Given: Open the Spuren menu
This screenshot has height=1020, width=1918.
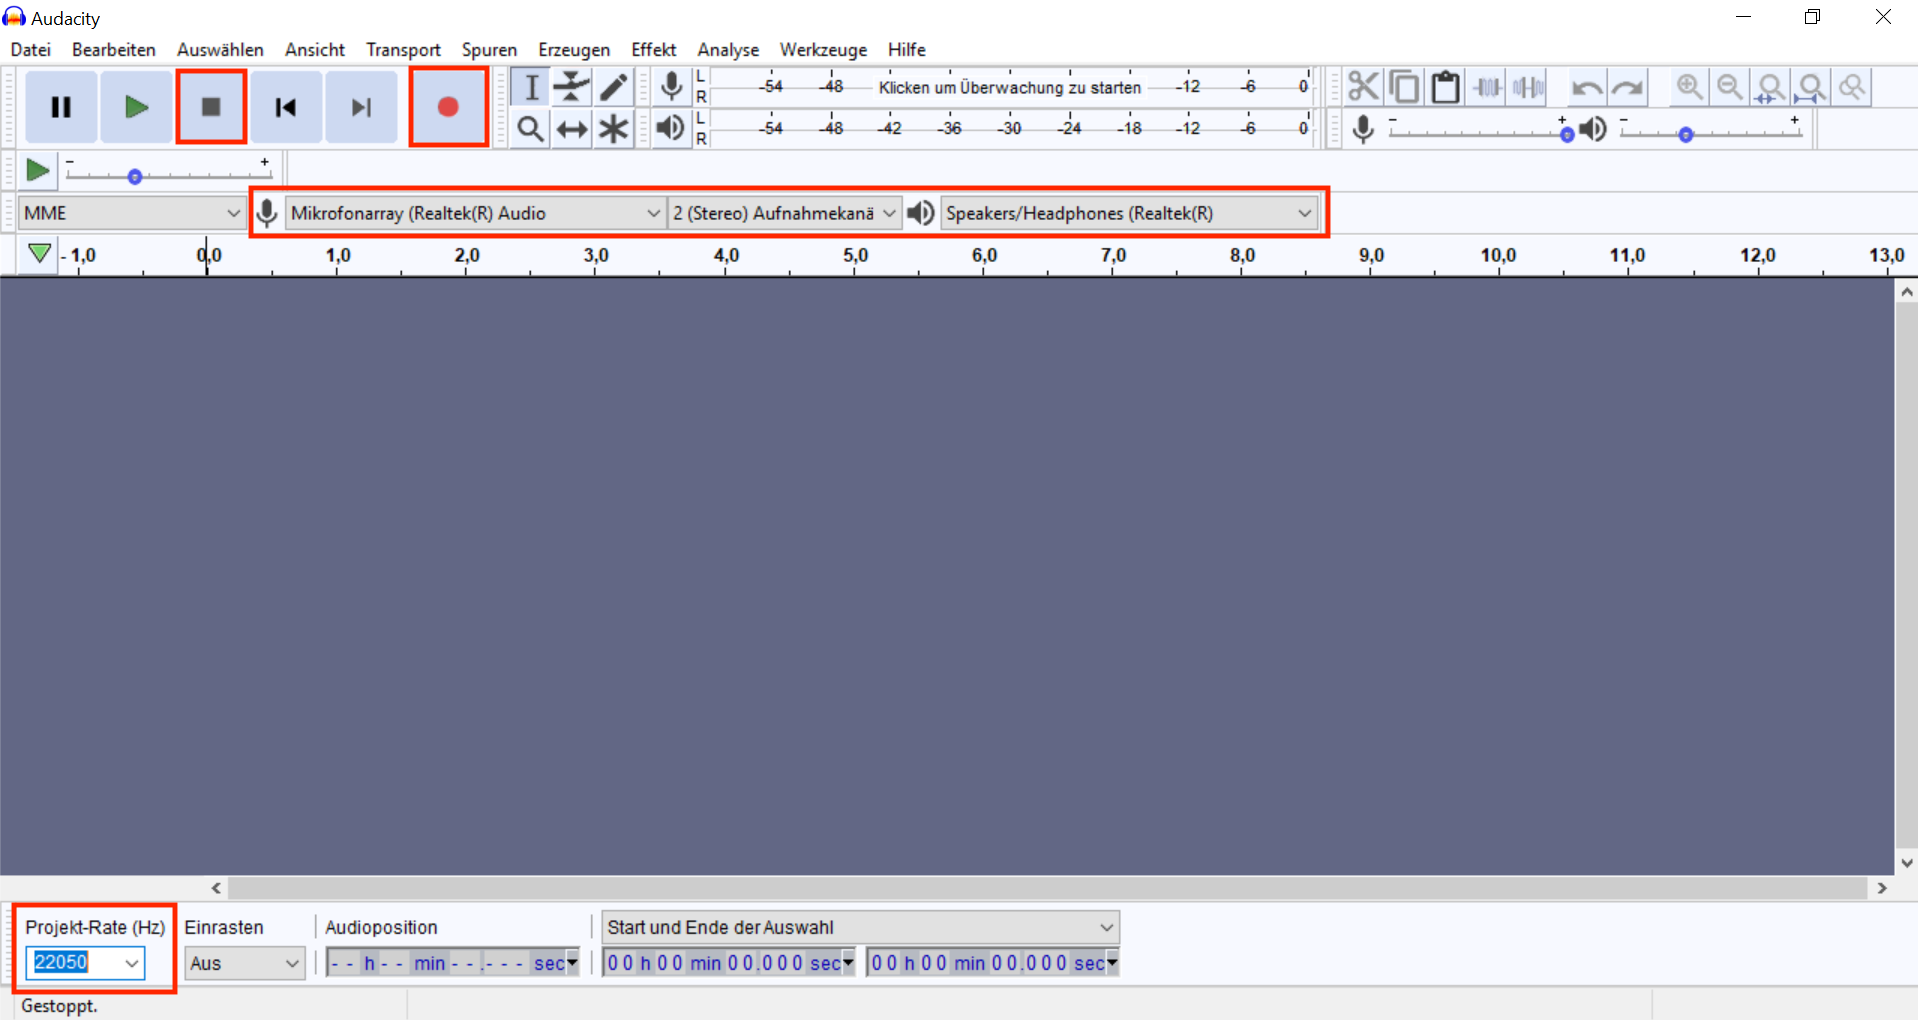Looking at the screenshot, I should pos(489,50).
